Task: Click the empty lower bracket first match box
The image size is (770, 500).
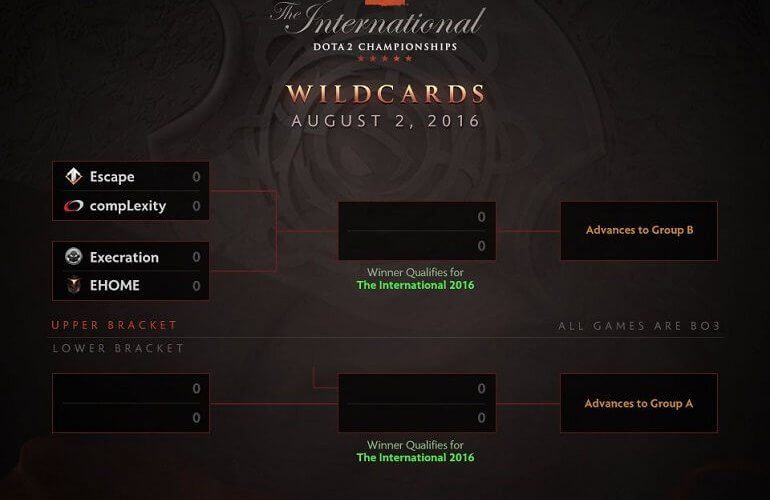Action: [x=131, y=403]
